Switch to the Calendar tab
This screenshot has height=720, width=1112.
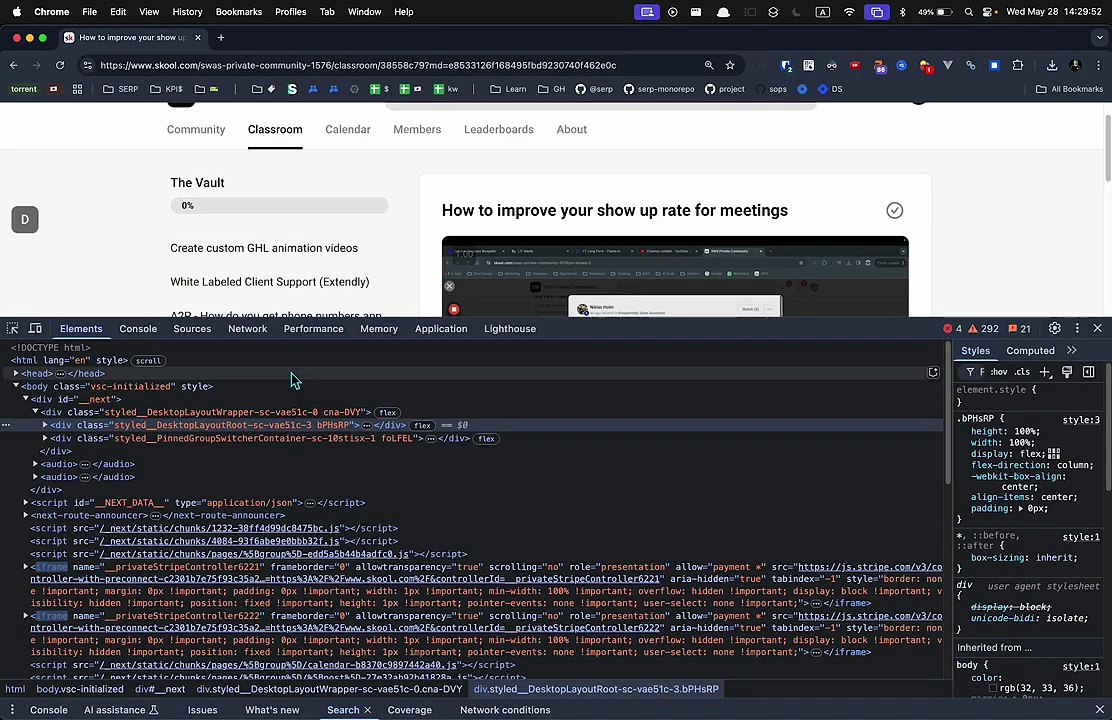(x=348, y=129)
